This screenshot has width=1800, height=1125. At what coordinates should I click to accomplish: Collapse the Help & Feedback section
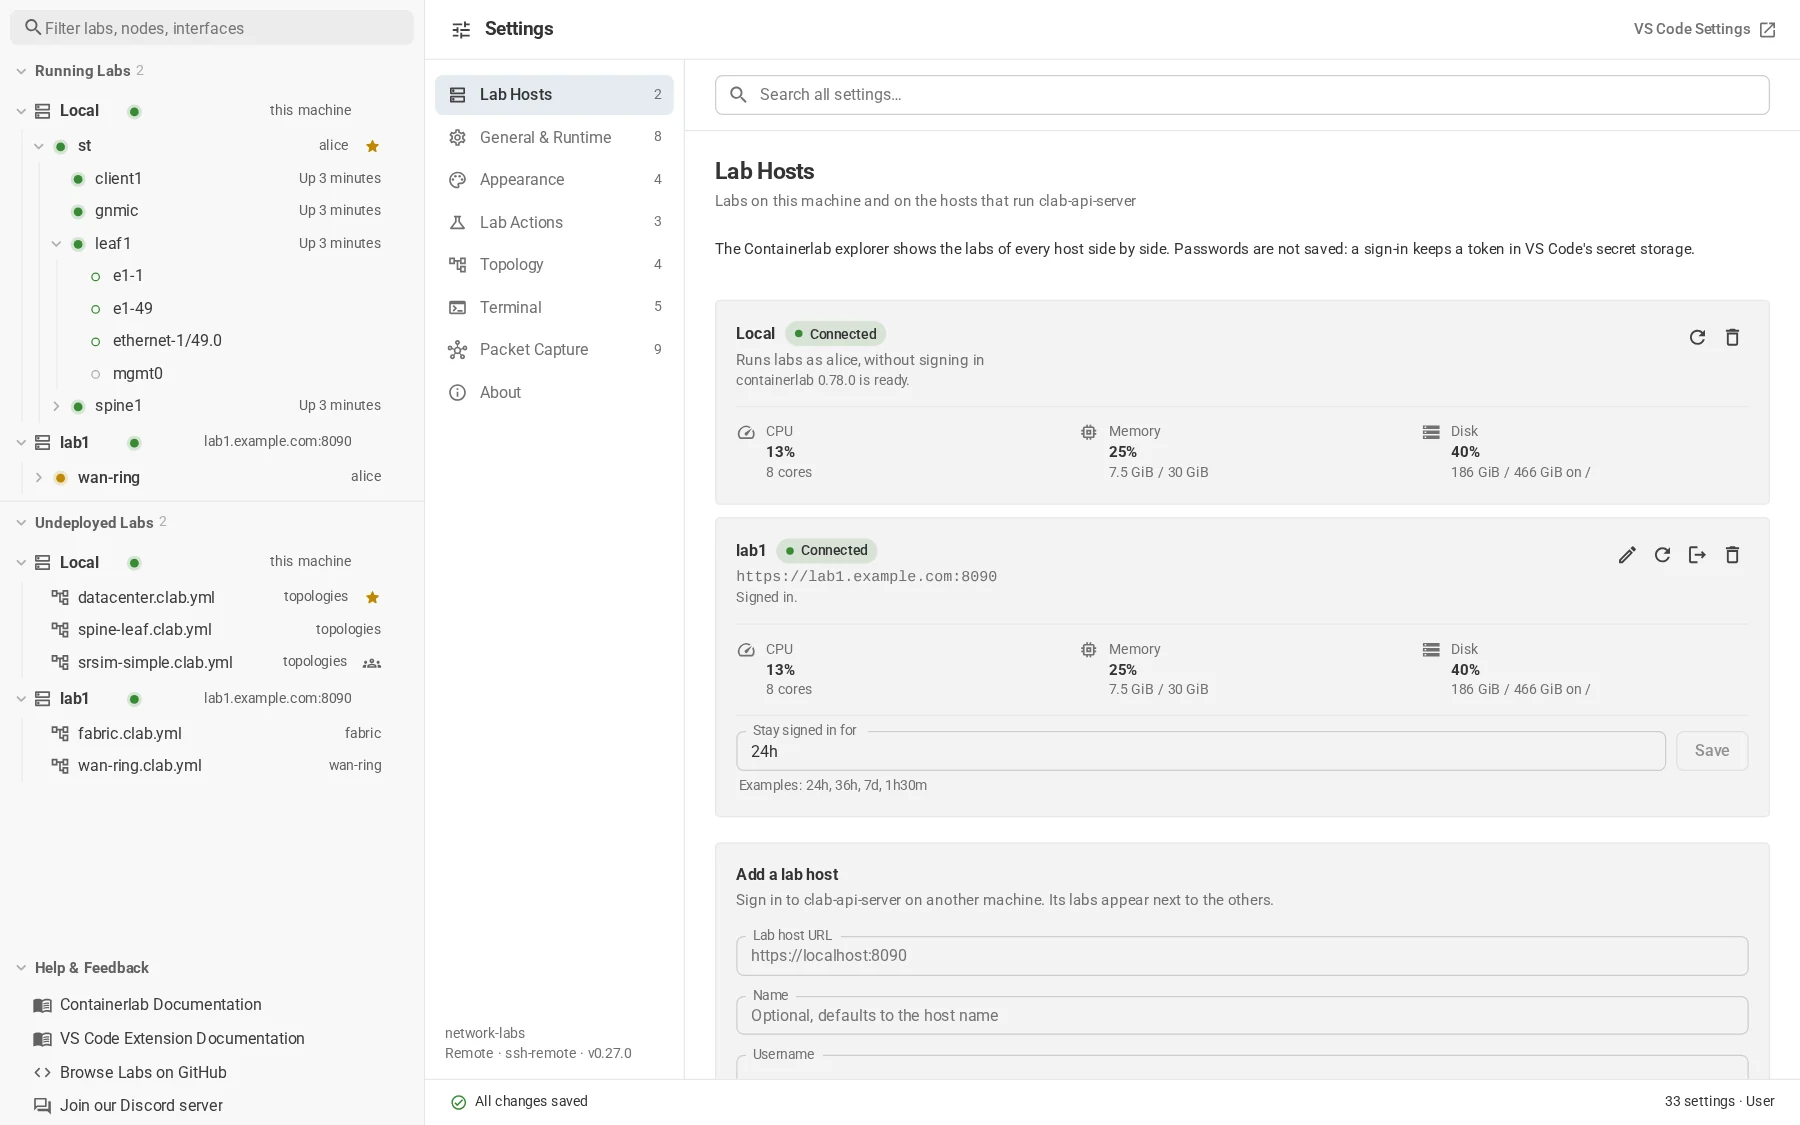point(21,968)
